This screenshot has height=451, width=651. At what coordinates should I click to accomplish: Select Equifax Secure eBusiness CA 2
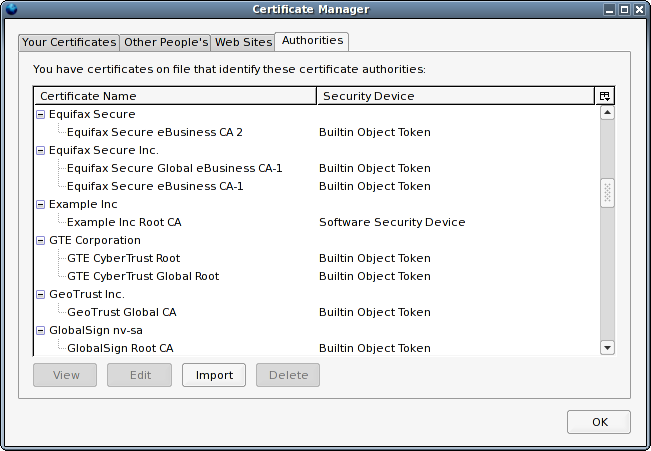pyautogui.click(x=154, y=132)
